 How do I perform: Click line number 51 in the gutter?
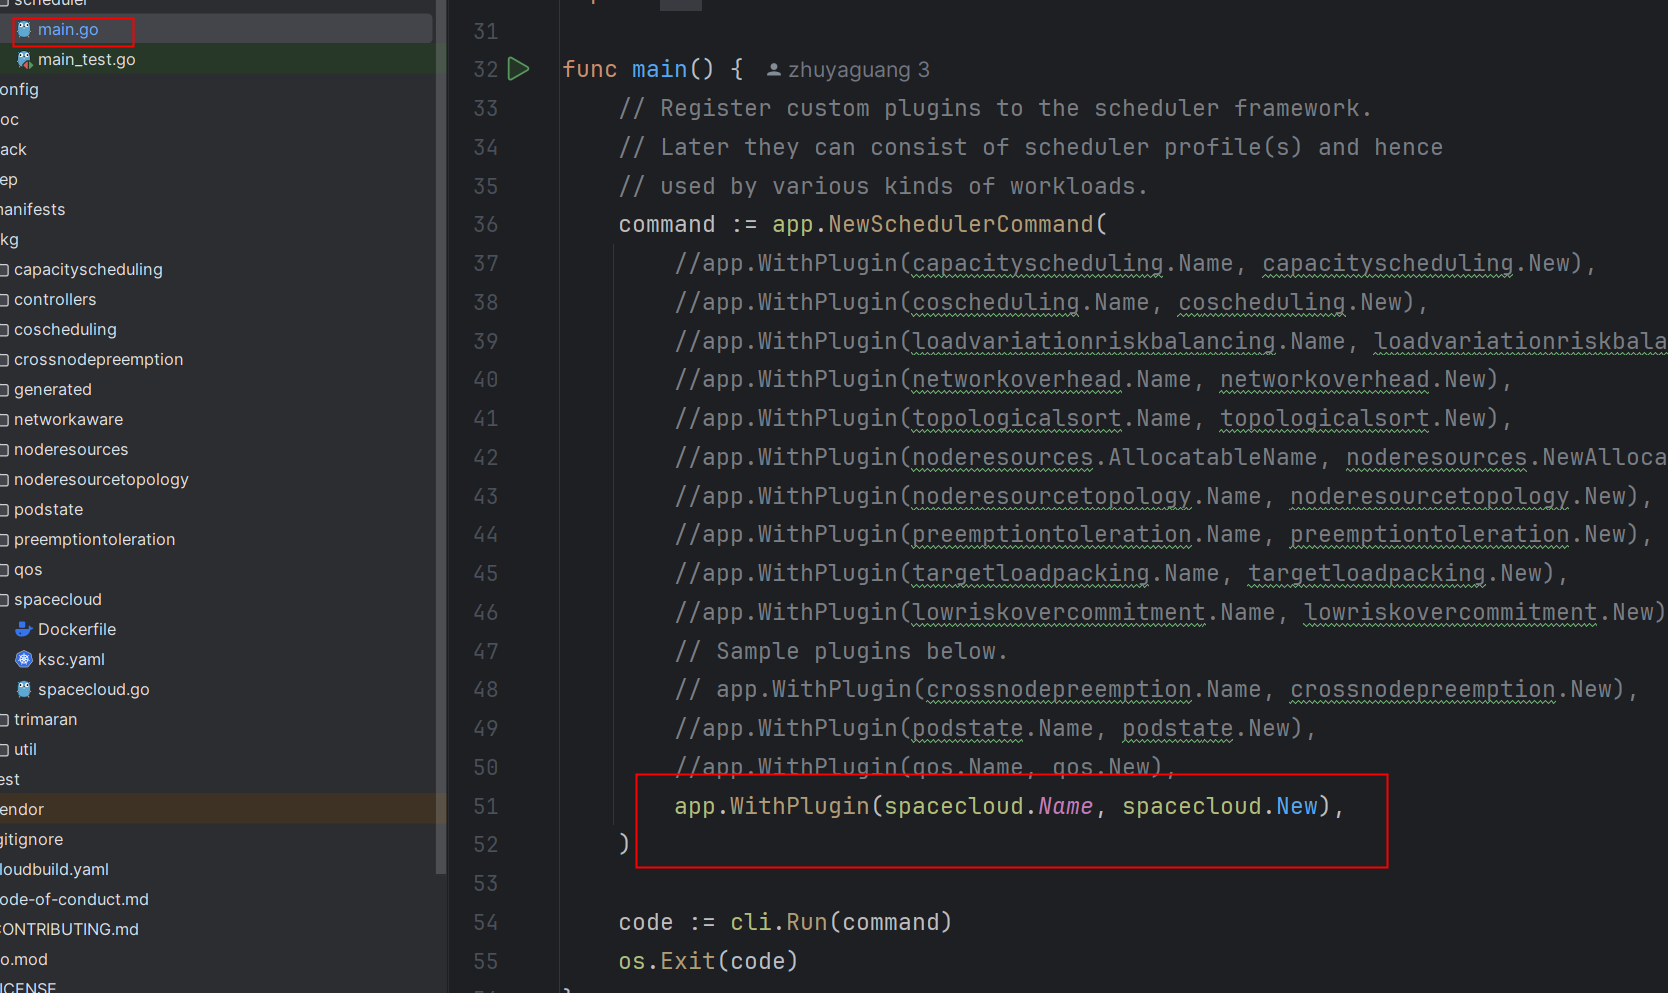[x=485, y=806]
